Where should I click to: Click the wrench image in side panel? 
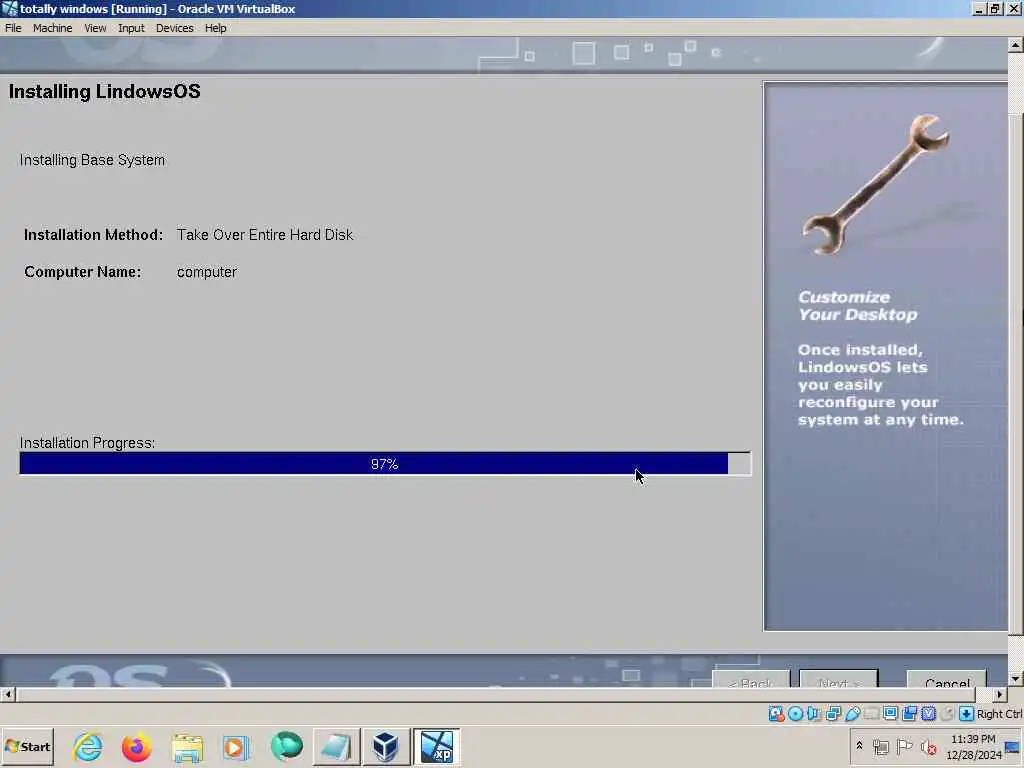coord(876,184)
